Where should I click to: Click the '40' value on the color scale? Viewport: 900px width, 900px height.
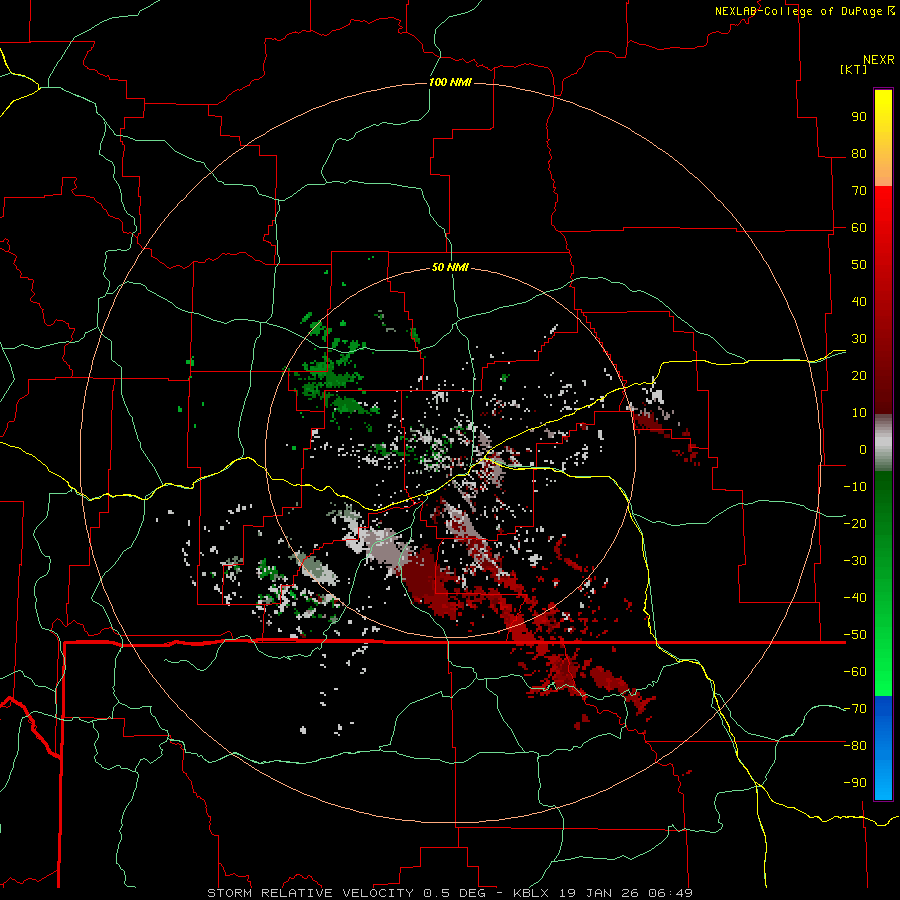click(x=859, y=301)
